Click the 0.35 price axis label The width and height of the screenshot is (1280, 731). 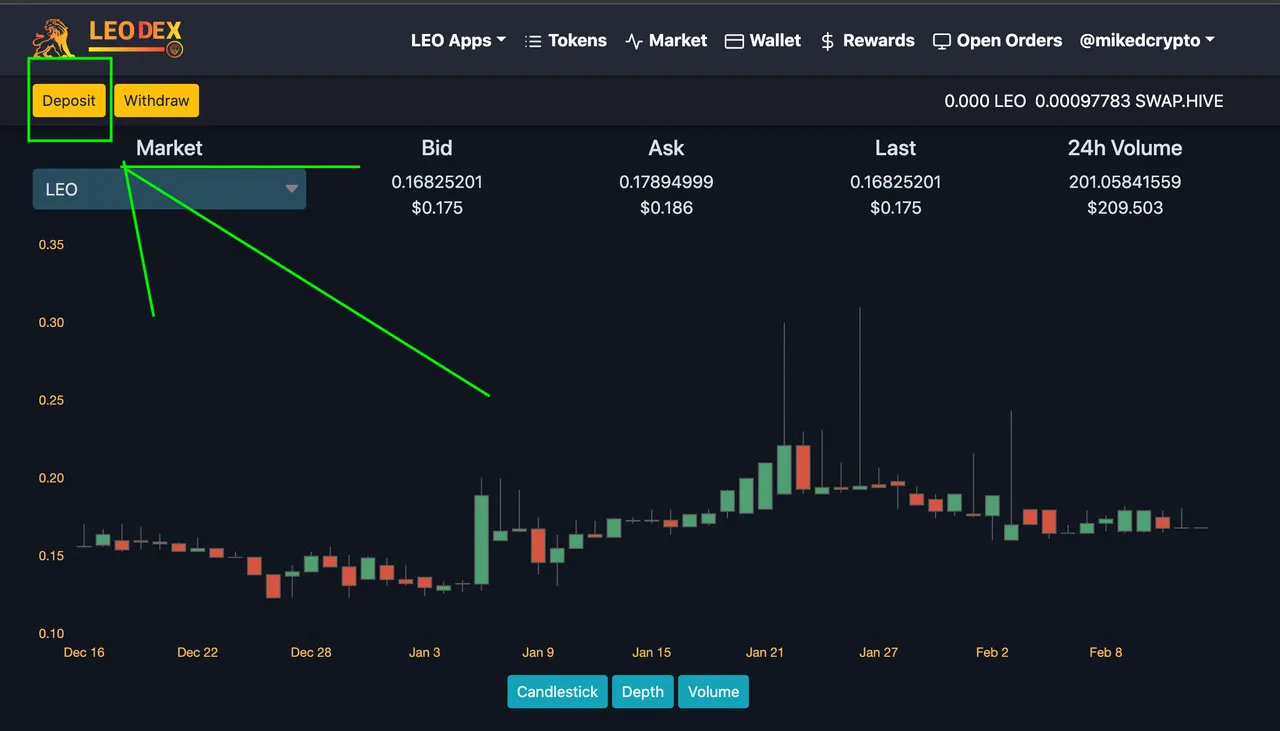(51, 244)
